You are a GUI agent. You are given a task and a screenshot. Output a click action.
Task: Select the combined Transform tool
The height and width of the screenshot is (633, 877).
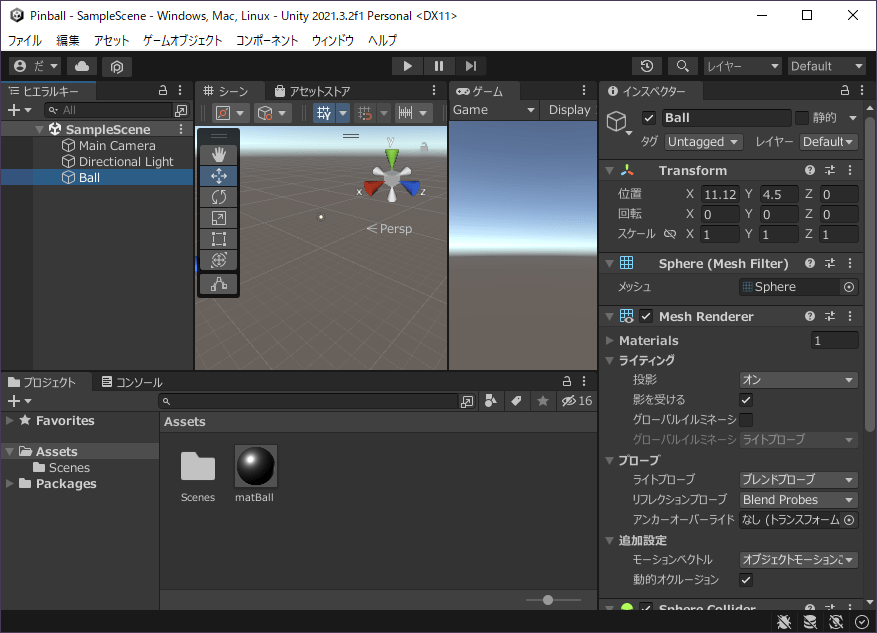(219, 260)
